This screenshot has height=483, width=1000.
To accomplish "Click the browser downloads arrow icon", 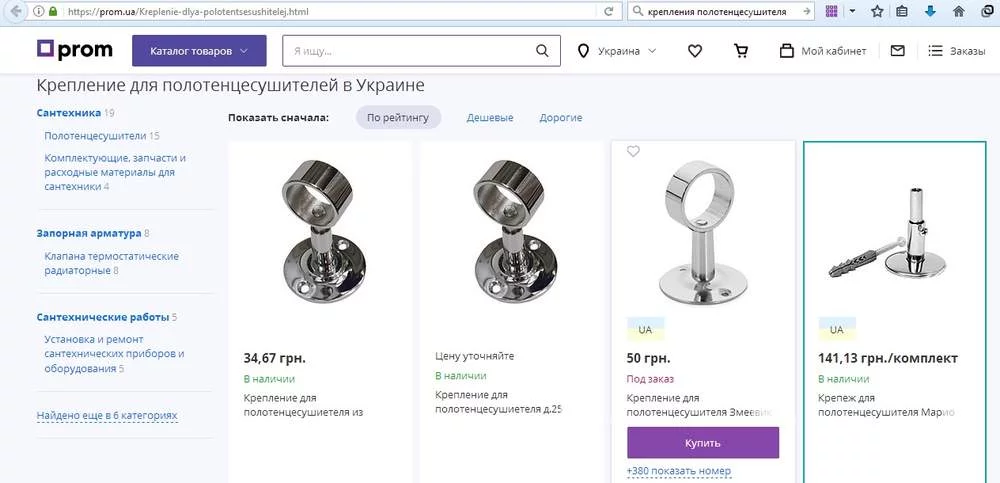I will [930, 11].
